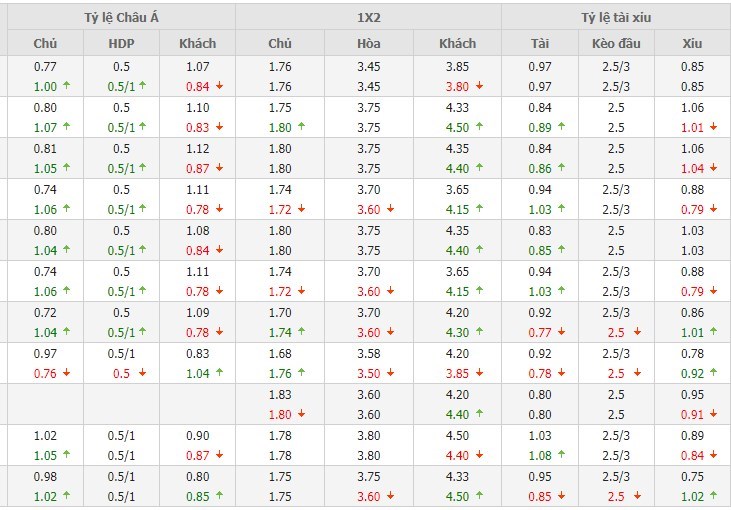The height and width of the screenshot is (510, 731).
Task: Click red down arrow beside 3.80
Action: pyautogui.click(x=479, y=86)
